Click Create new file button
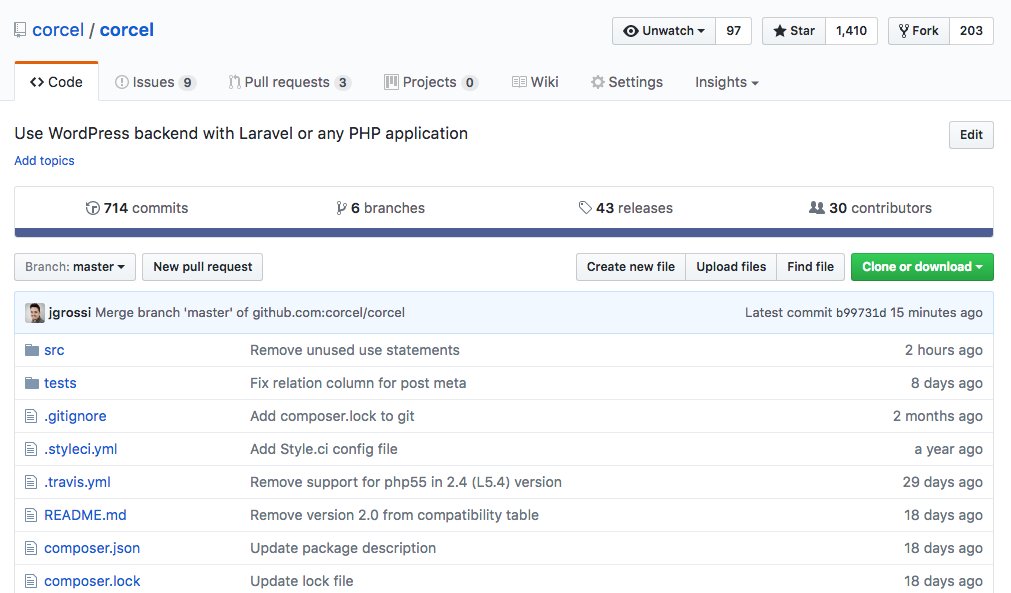 point(631,267)
